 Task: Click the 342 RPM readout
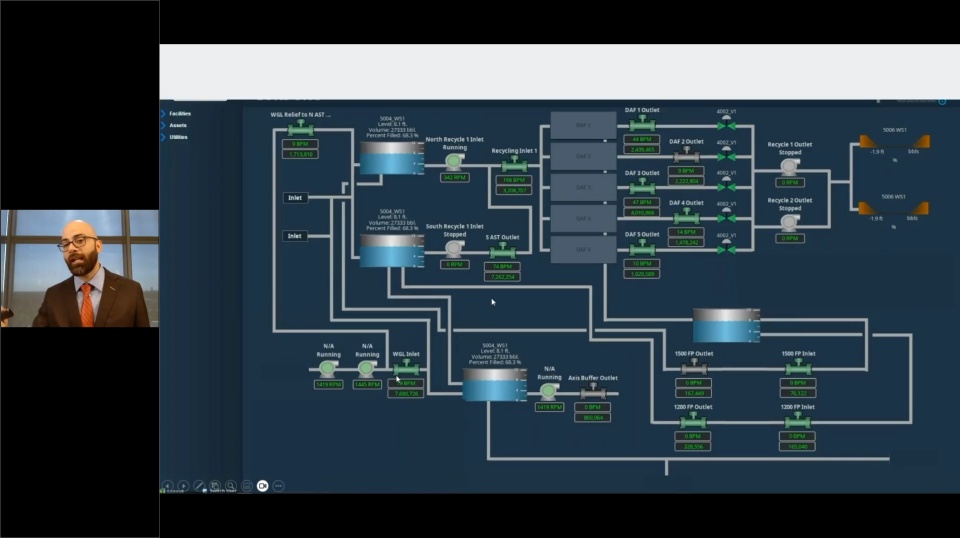tap(454, 177)
